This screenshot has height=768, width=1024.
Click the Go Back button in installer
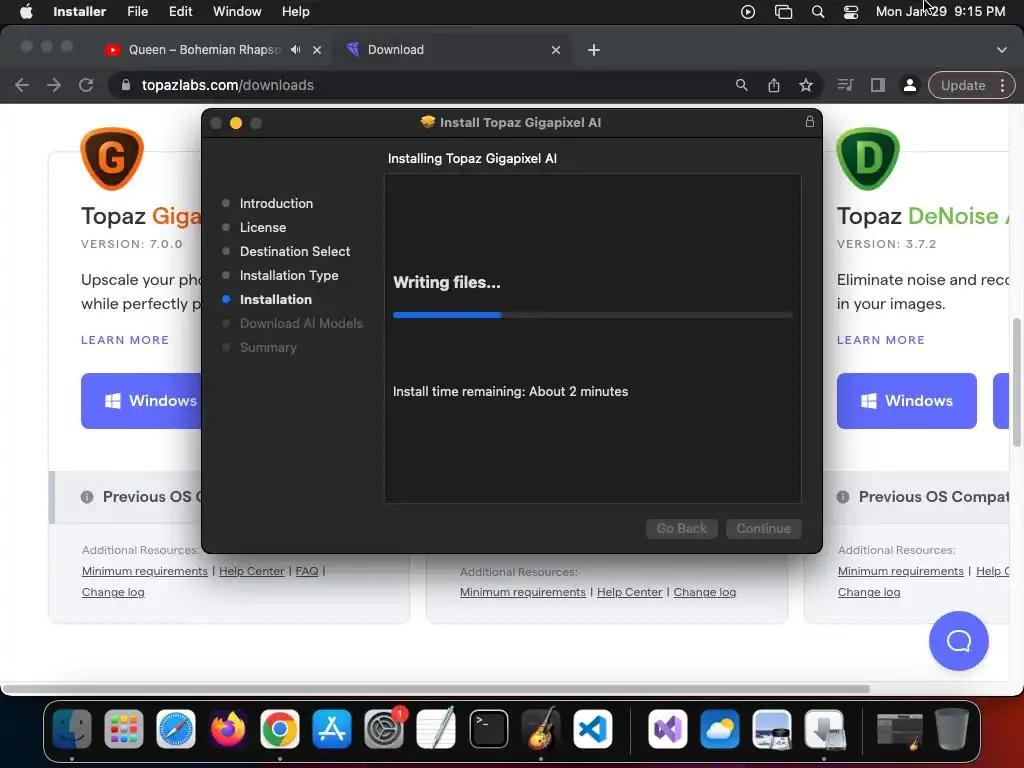[x=681, y=528]
